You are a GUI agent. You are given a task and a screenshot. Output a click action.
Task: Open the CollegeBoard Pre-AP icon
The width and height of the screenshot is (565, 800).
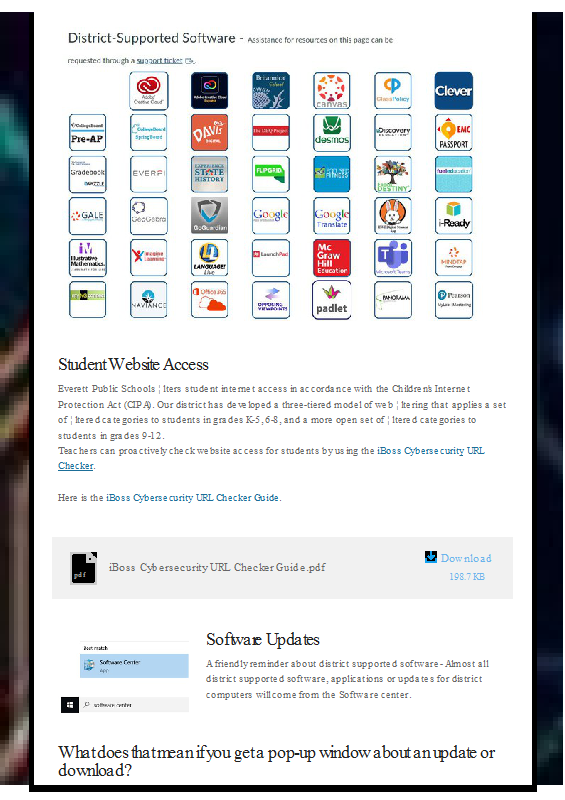(87, 133)
